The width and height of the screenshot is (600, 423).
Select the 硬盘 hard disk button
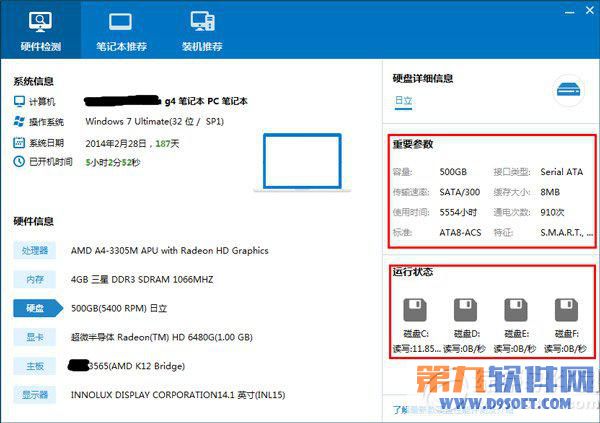click(38, 308)
